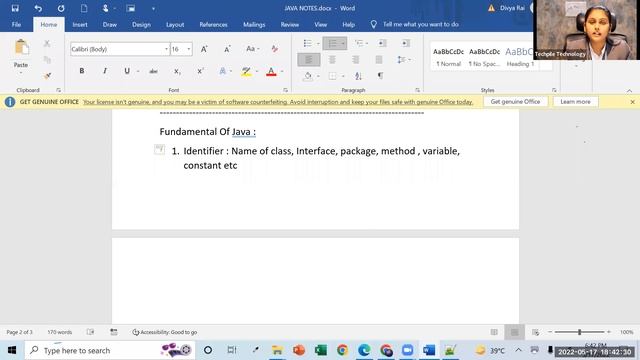
Task: Open Microsoft Edge from the taskbar
Action: [x=364, y=350]
